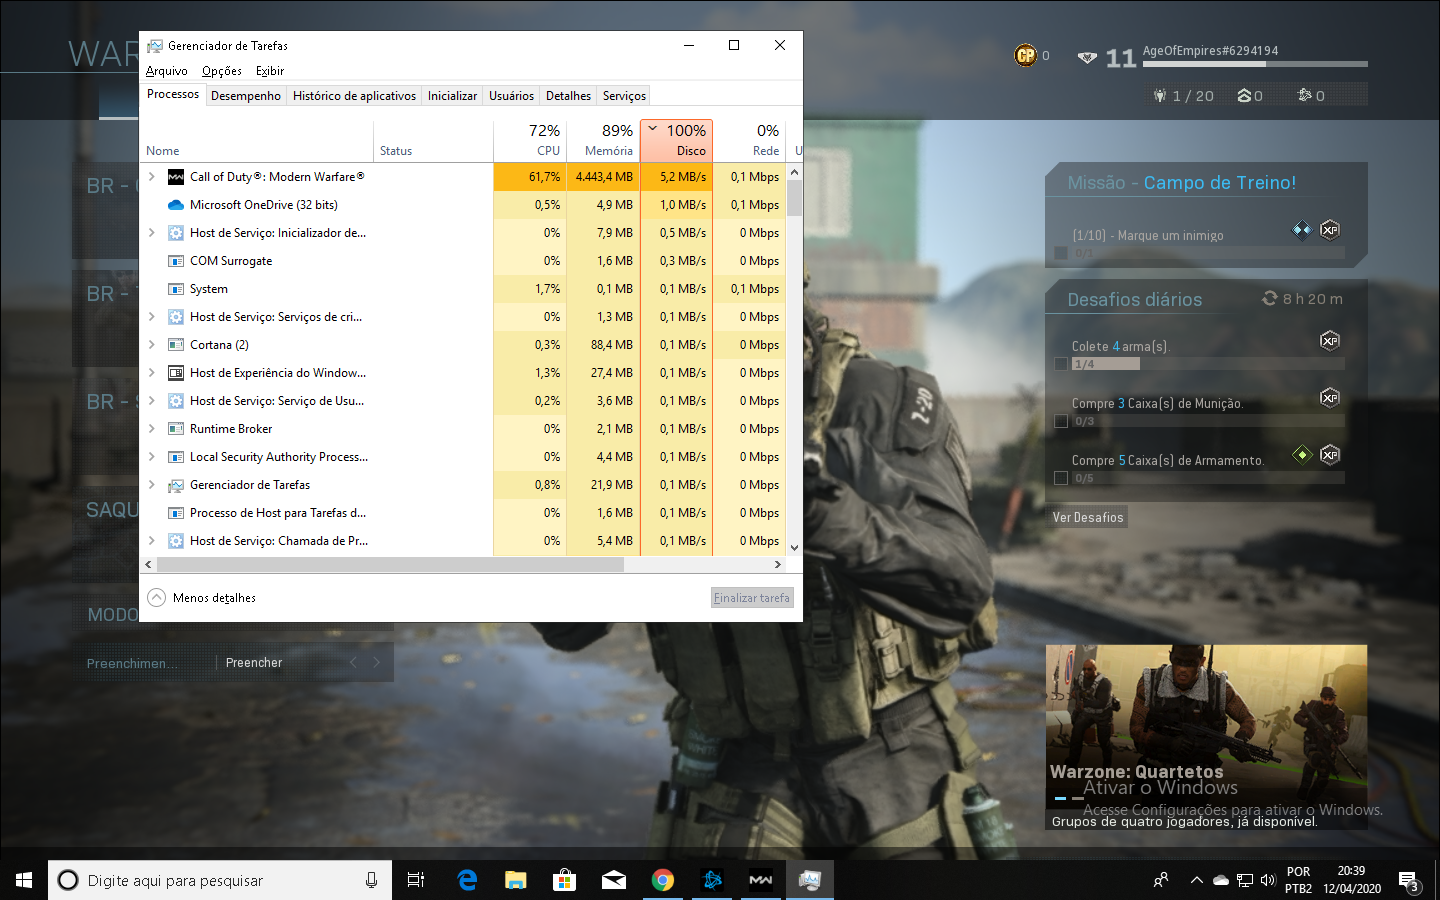This screenshot has width=1440, height=900.
Task: Switch to the Usuários tab
Action: 511,96
